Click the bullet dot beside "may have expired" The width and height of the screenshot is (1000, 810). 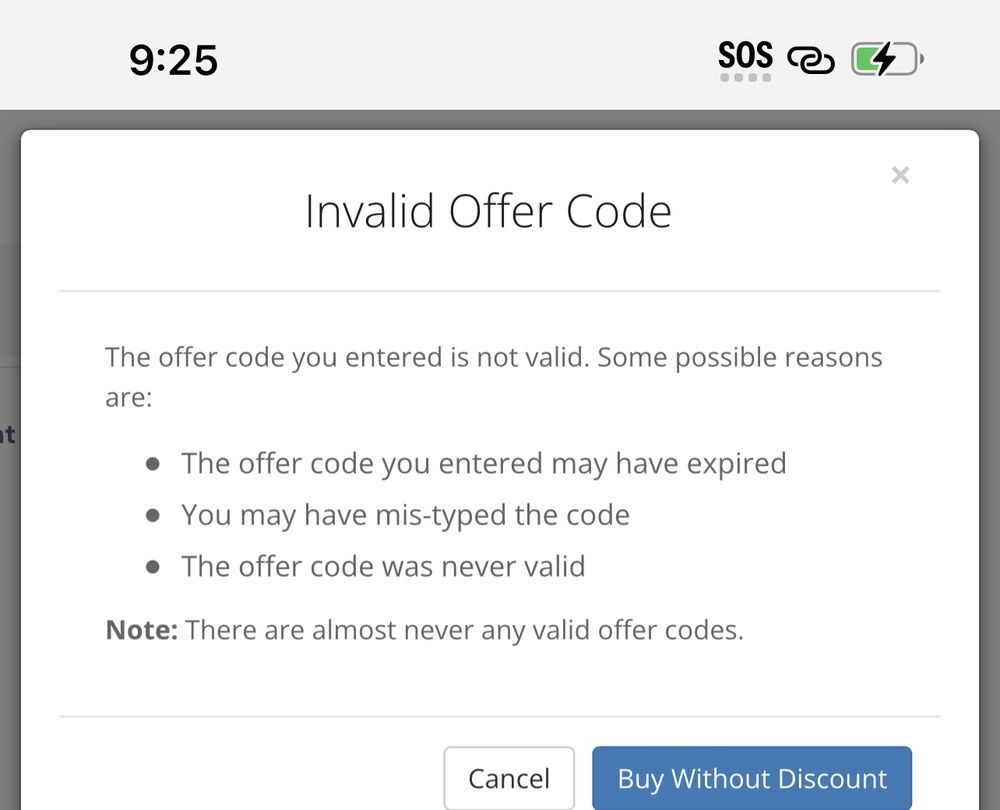153,464
